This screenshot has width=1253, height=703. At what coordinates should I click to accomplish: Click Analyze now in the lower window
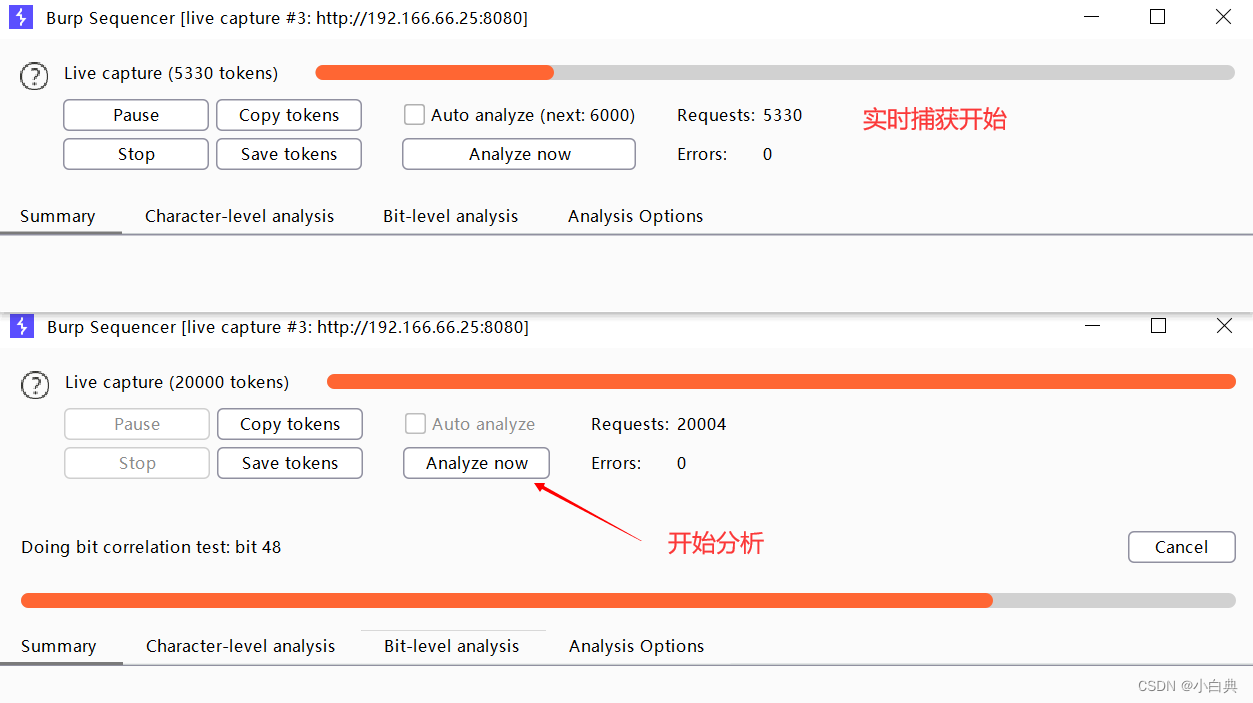click(x=477, y=463)
